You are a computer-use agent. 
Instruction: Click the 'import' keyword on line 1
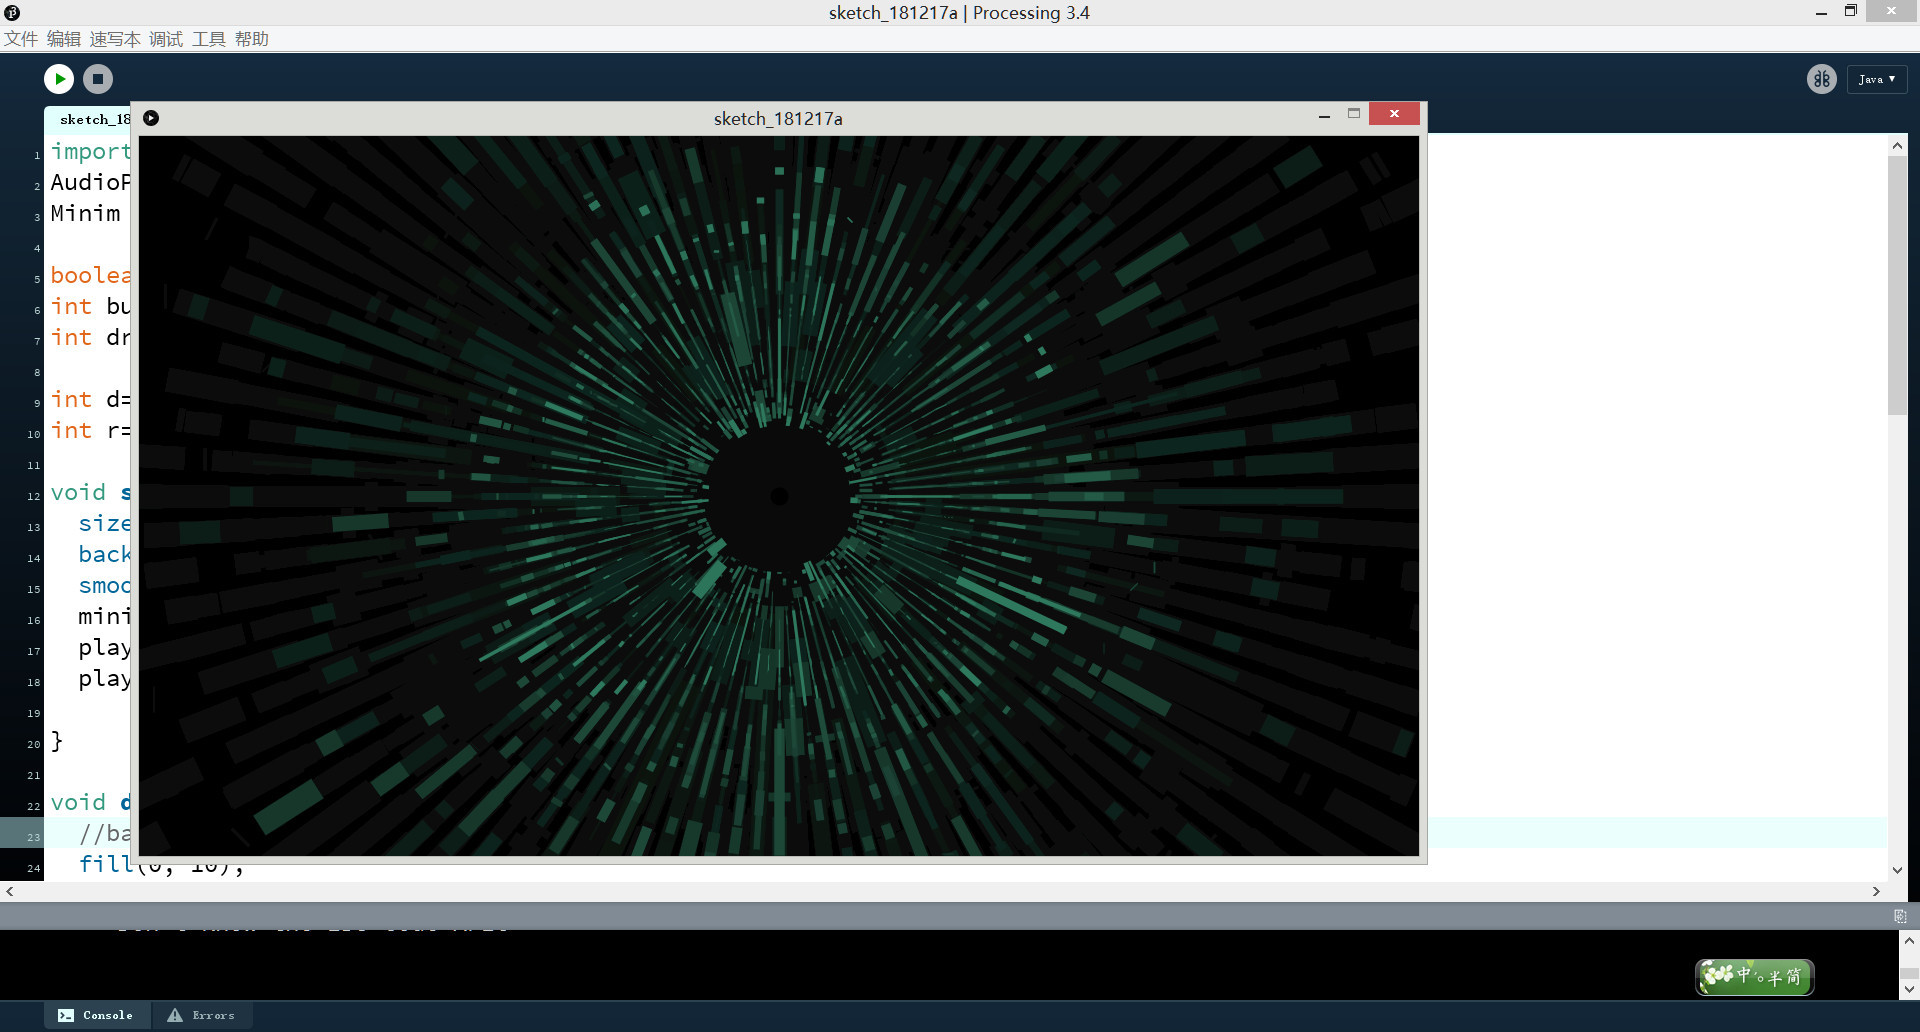pos(91,152)
